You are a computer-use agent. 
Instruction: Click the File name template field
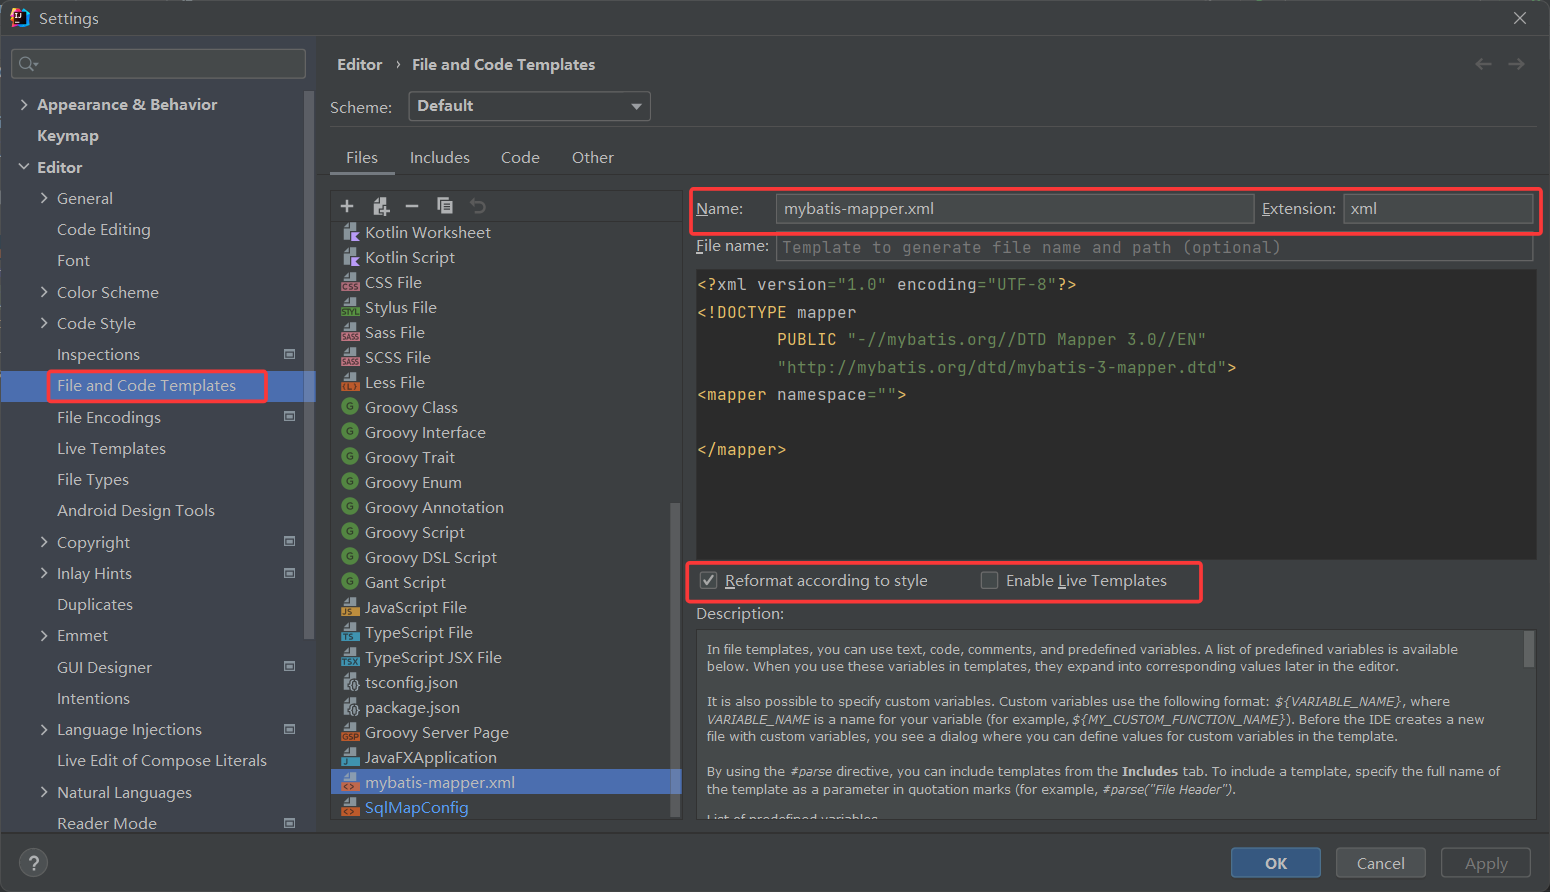click(1154, 247)
